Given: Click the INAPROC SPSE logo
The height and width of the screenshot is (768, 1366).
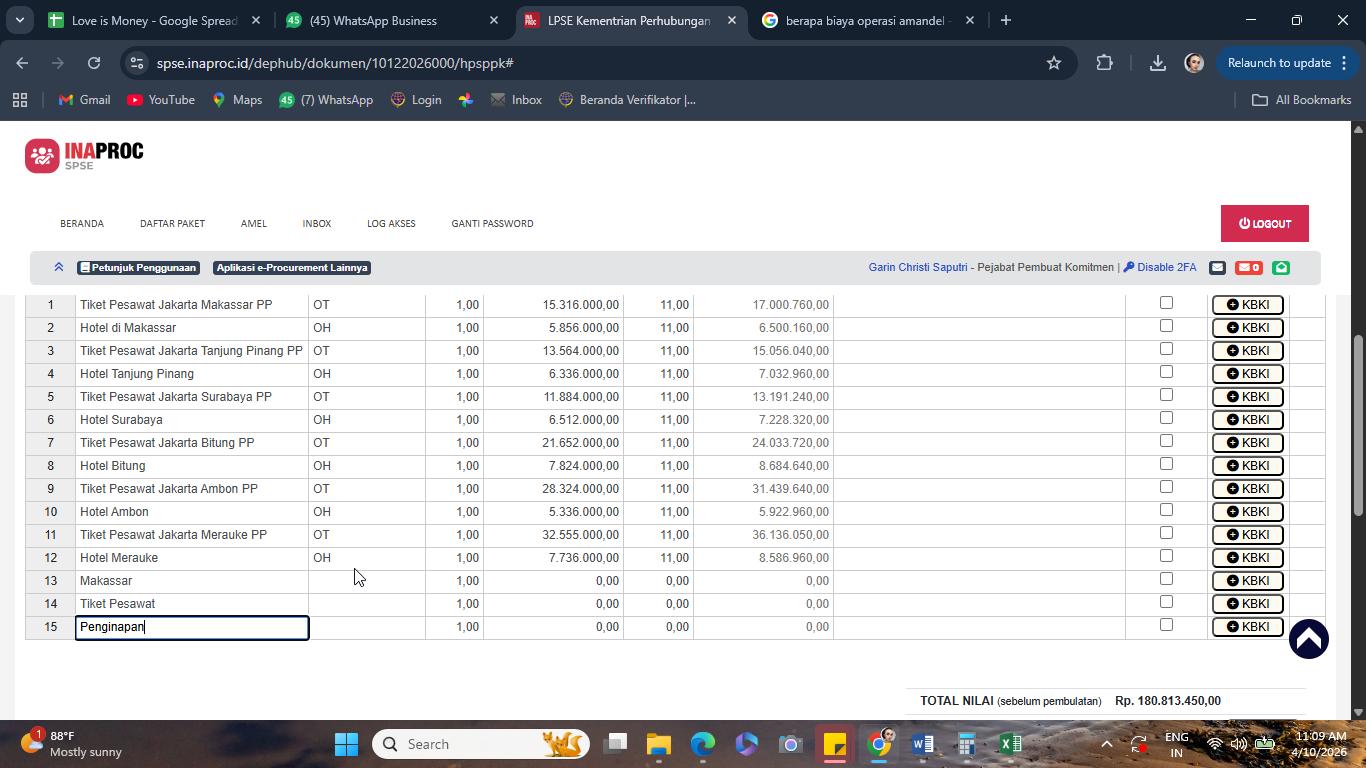Looking at the screenshot, I should tap(84, 155).
